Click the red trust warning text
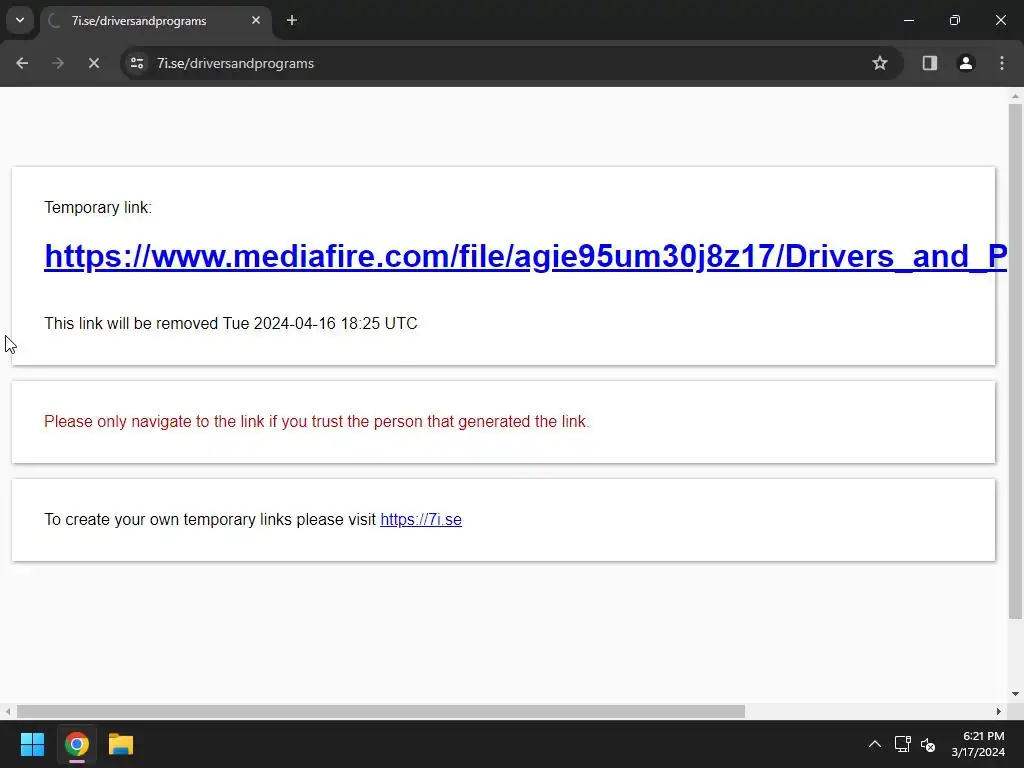The width and height of the screenshot is (1024, 768). point(317,421)
